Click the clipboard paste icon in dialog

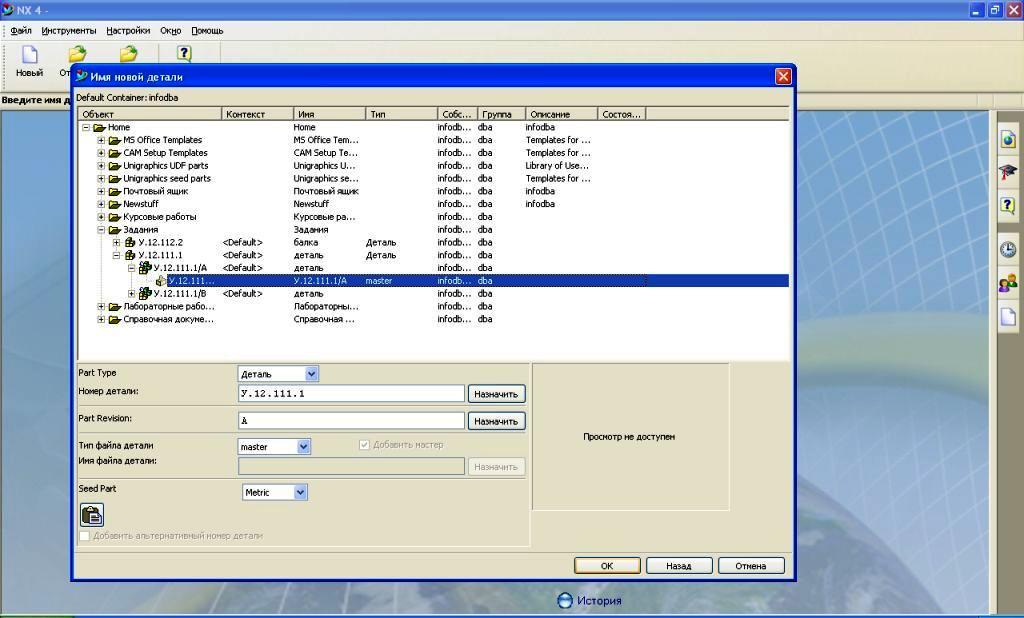tap(92, 515)
